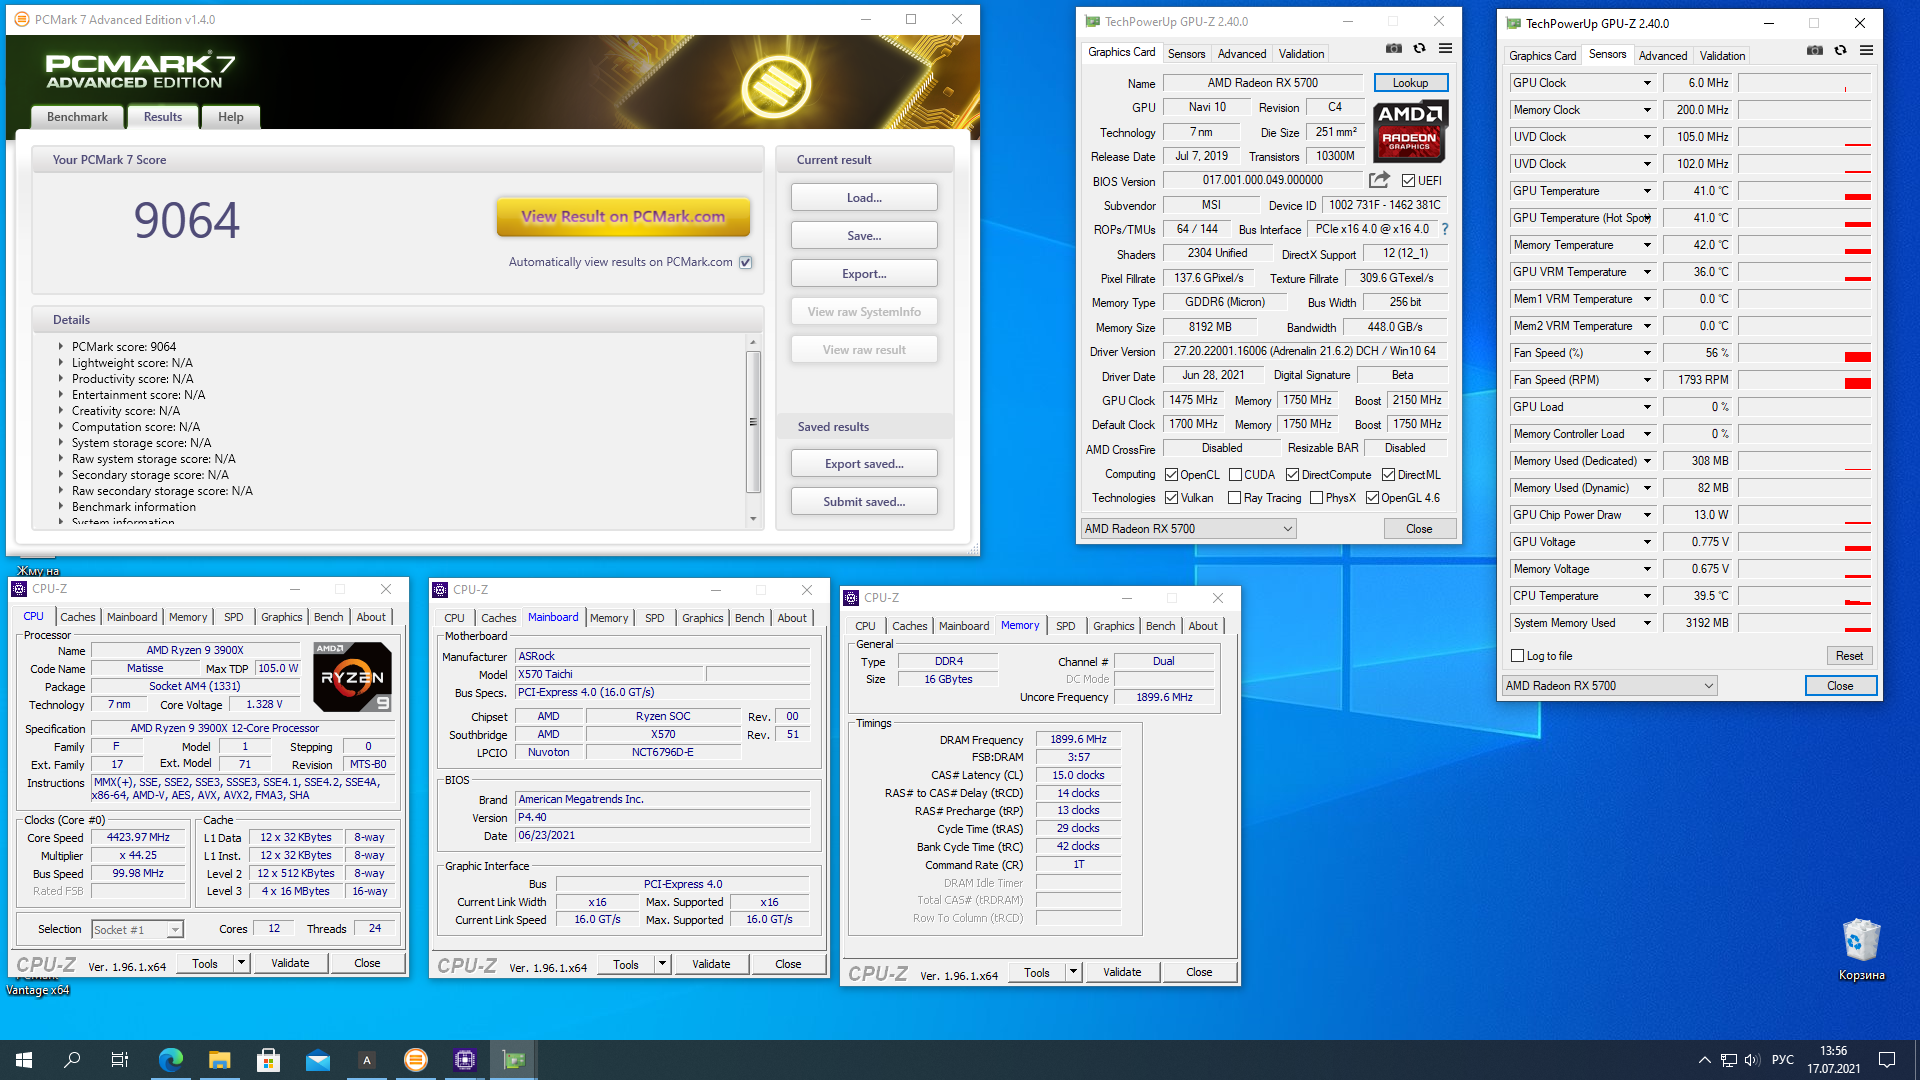This screenshot has height=1080, width=1920.
Task: Toggle the UEFI checkbox in GPU-Z
Action: point(1408,181)
